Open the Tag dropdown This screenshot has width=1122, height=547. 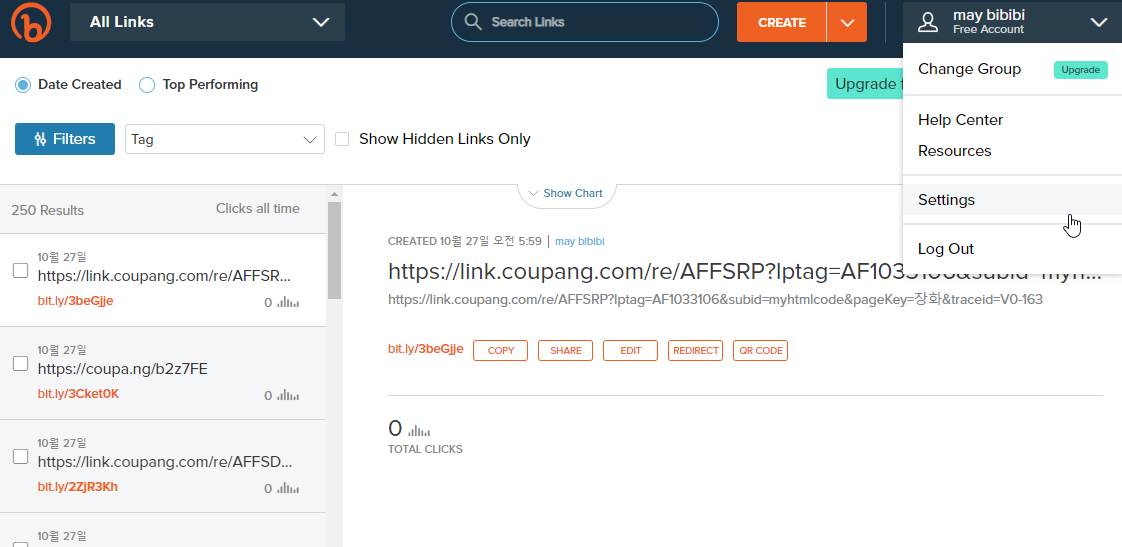pos(225,139)
